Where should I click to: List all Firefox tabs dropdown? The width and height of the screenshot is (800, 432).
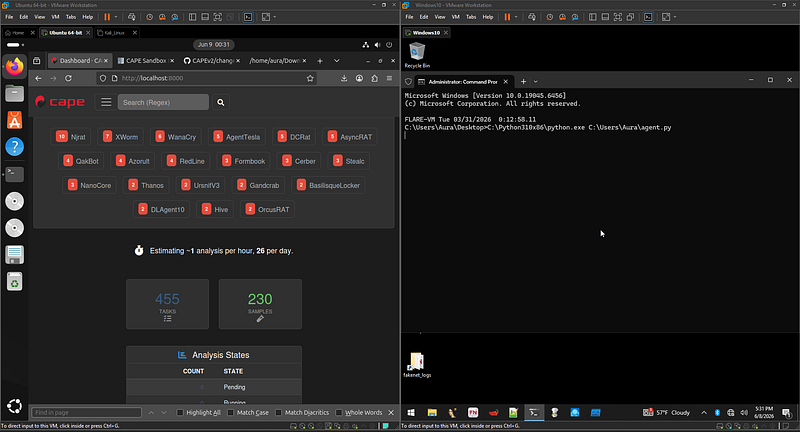click(x=337, y=61)
